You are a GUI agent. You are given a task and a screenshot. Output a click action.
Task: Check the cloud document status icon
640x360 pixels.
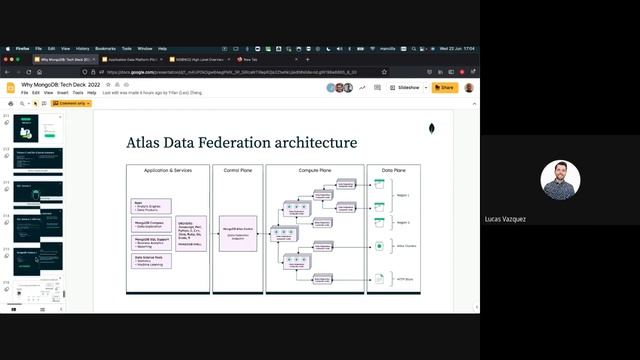coord(127,84)
